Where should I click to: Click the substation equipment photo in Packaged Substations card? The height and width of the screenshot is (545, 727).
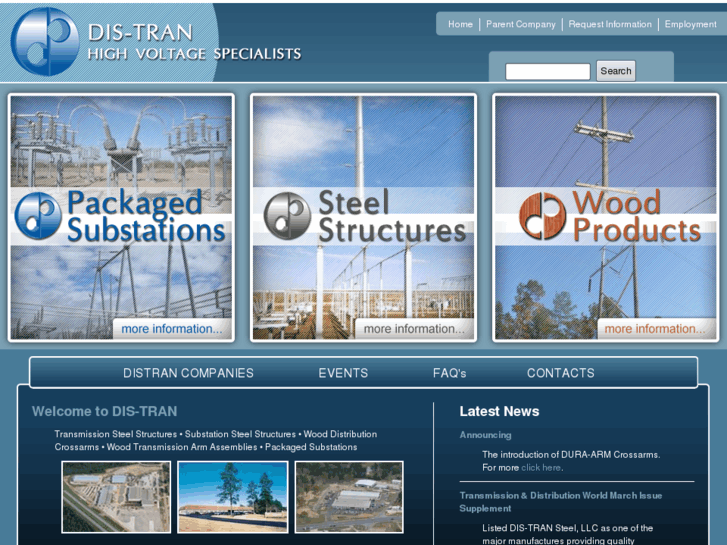point(121,141)
